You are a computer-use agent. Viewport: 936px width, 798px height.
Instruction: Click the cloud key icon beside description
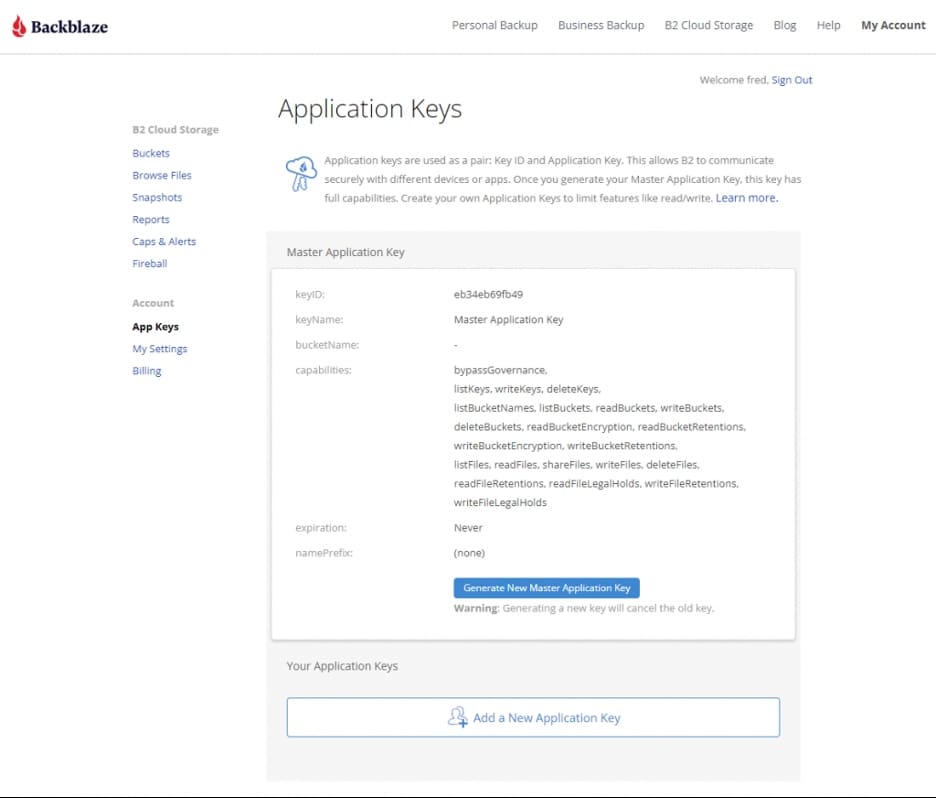coord(301,173)
